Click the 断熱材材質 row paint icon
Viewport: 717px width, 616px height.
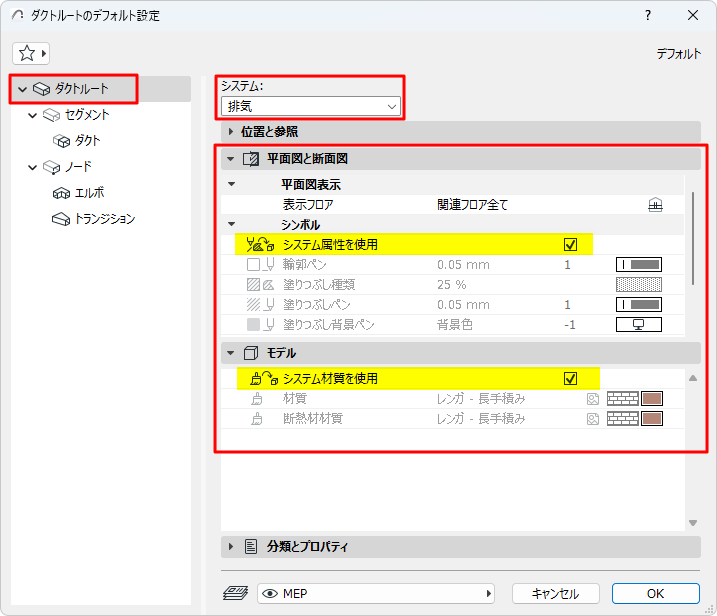tap(257, 419)
